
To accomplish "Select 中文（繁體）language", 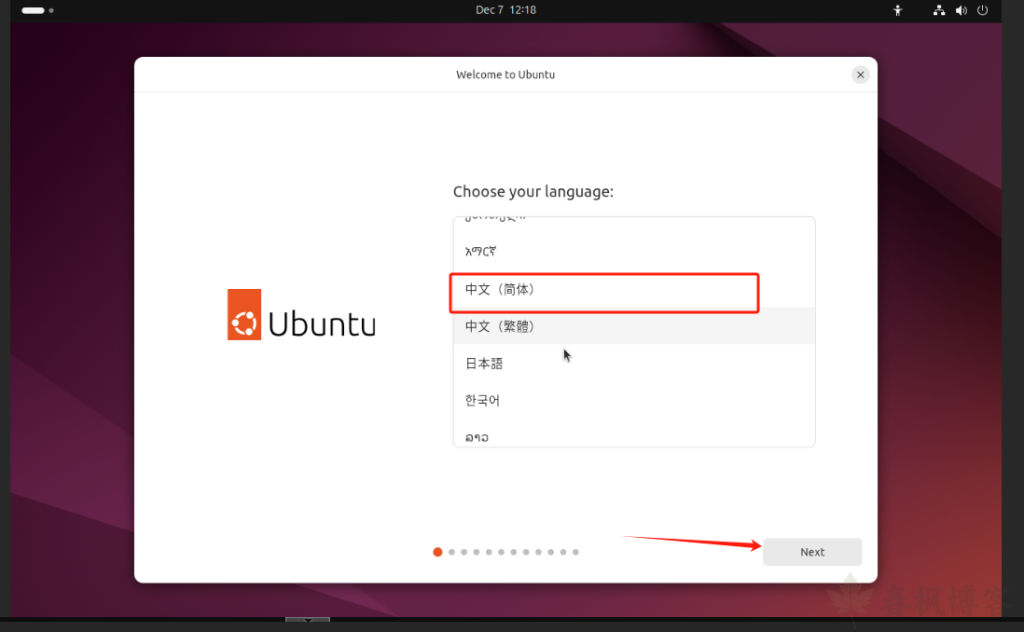I will (633, 326).
